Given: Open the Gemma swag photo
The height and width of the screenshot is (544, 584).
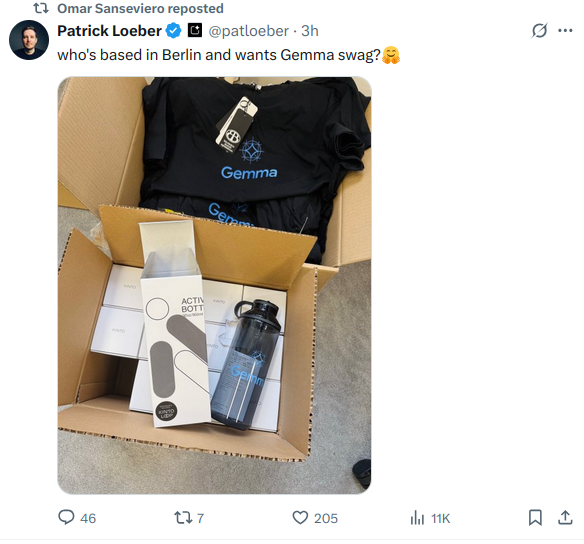Looking at the screenshot, I should (x=215, y=285).
